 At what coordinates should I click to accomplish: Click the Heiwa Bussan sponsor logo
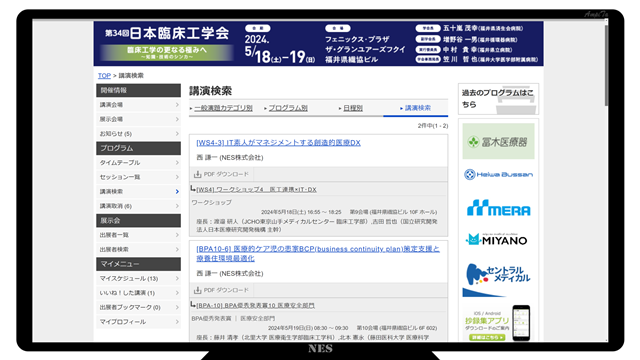pos(498,175)
